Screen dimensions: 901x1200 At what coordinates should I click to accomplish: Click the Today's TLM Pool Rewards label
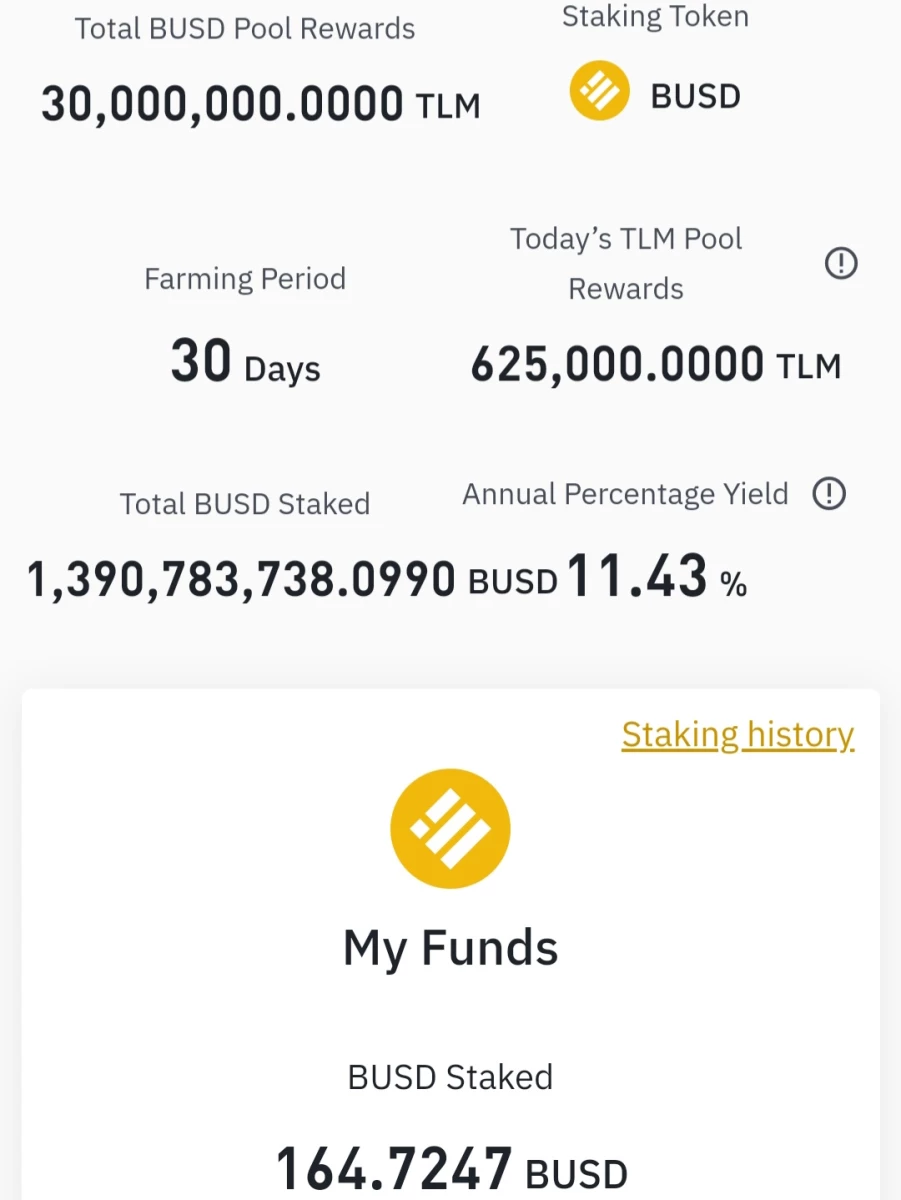[626, 264]
